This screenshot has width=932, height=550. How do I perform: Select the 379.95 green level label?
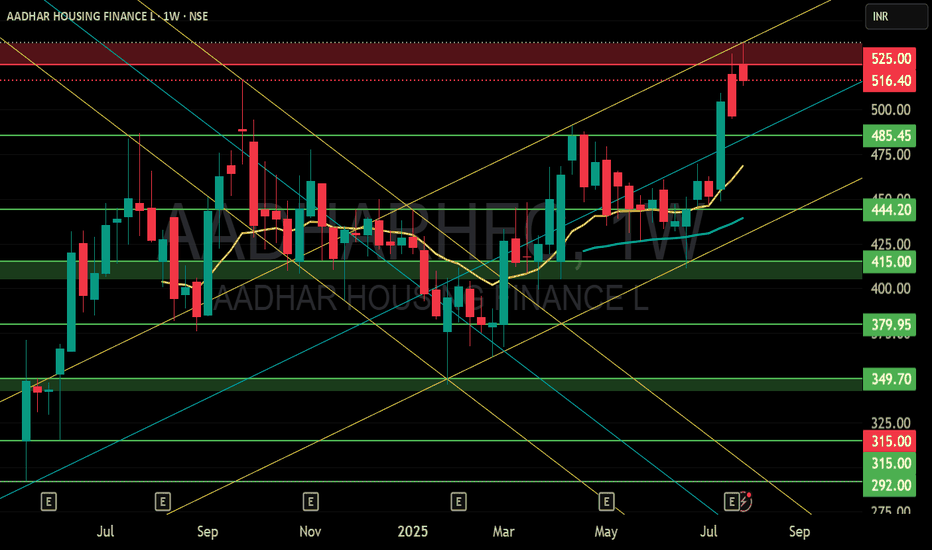[890, 325]
